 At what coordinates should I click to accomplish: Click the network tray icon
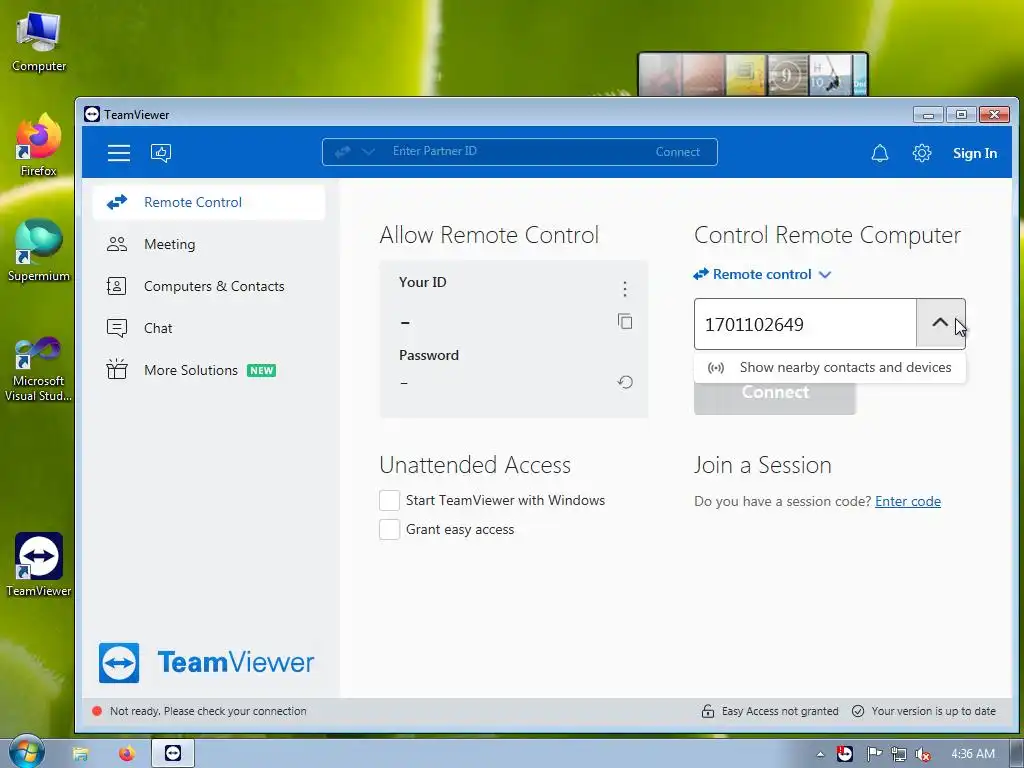(x=899, y=754)
